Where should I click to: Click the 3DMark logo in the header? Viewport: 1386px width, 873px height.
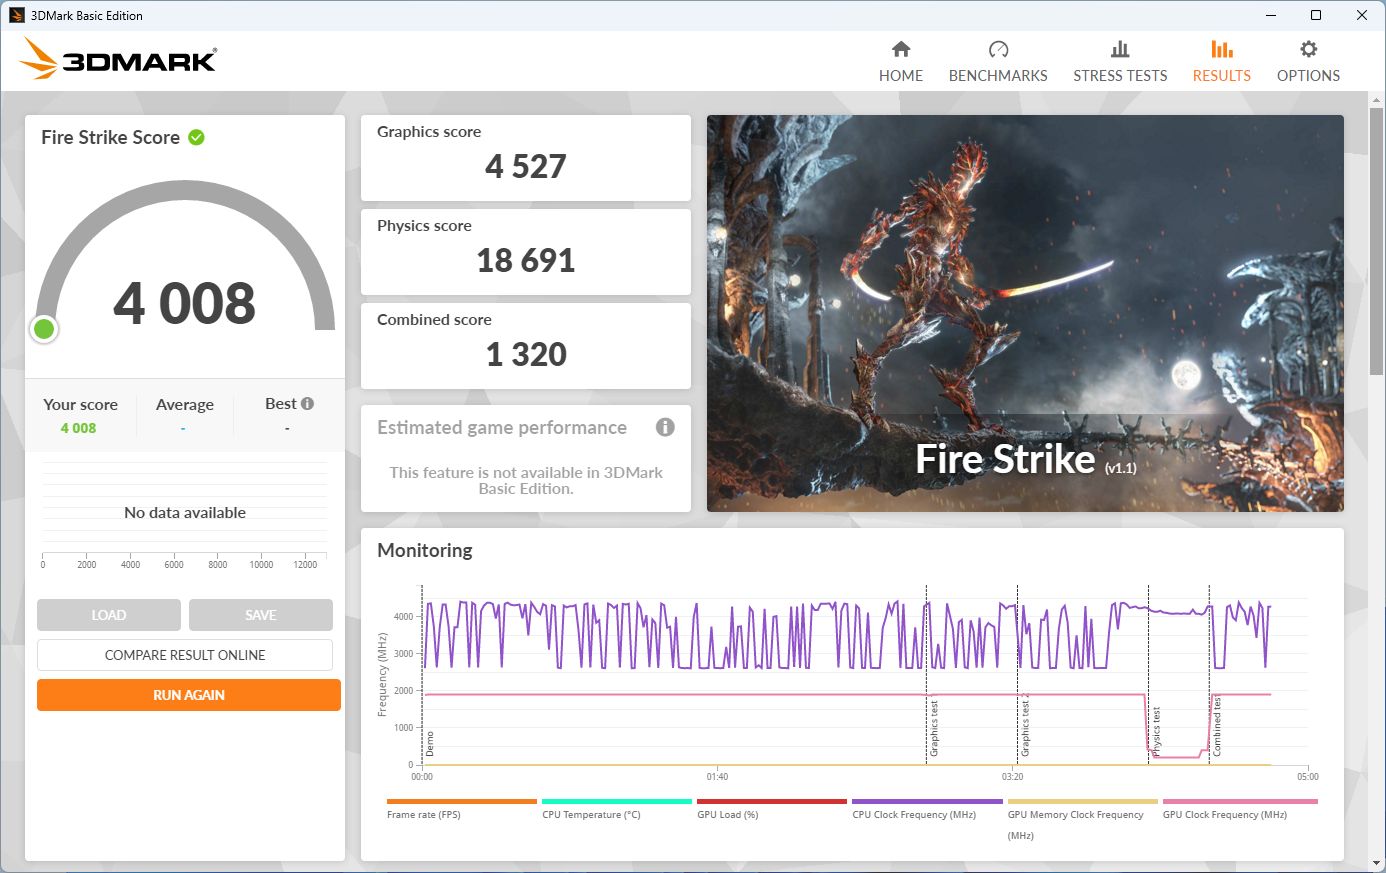[118, 59]
